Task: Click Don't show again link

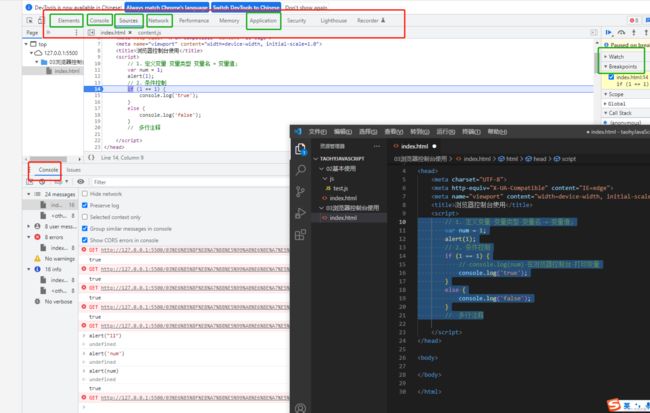Action: click(306, 7)
